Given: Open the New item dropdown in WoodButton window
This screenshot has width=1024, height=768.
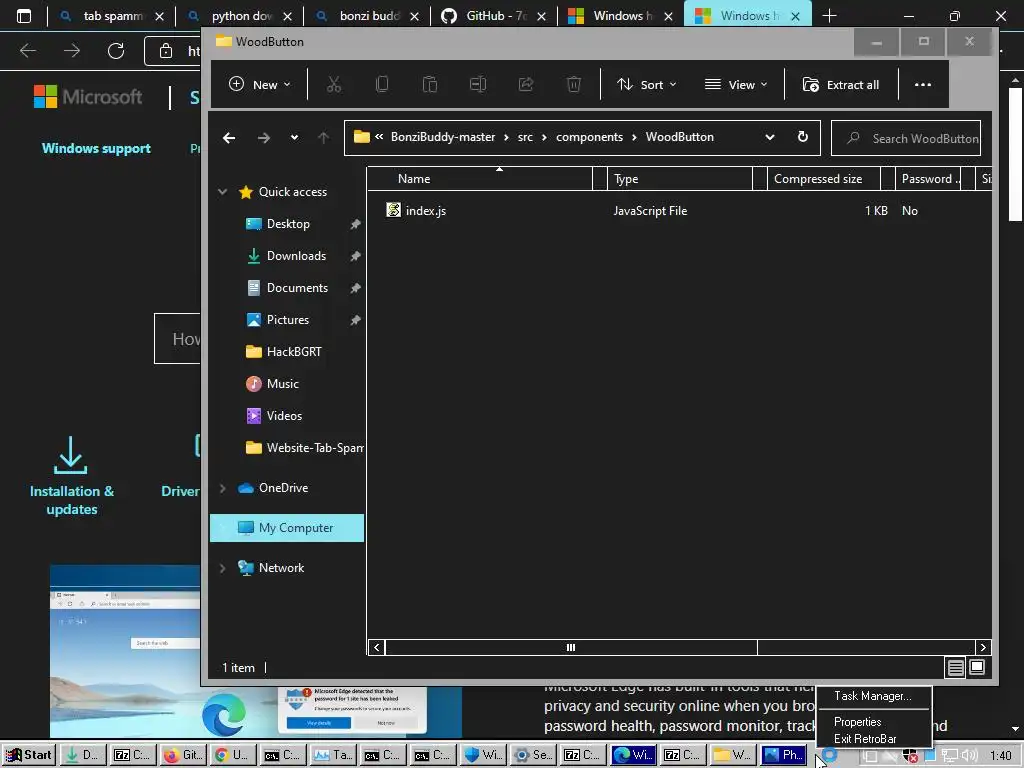Looking at the screenshot, I should click(x=259, y=84).
